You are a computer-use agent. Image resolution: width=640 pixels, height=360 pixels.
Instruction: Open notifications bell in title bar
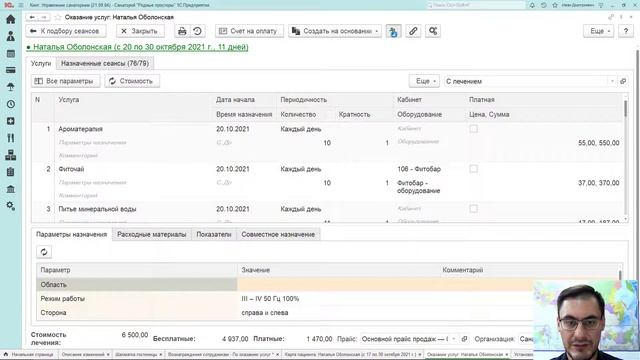532,5
